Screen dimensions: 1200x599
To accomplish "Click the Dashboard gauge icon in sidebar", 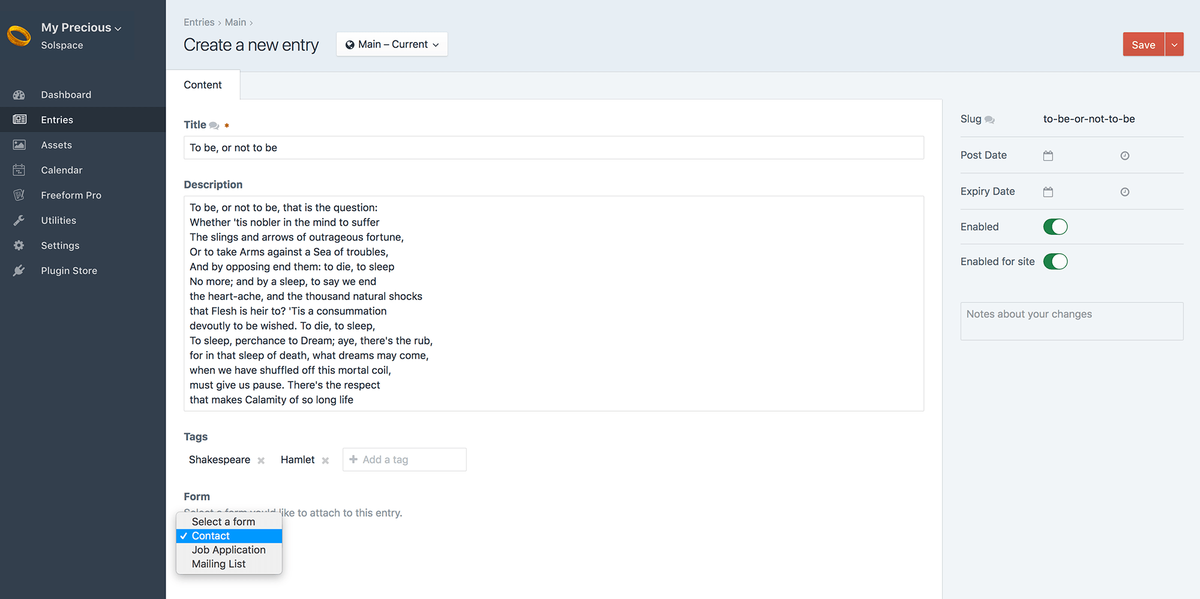I will tap(19, 95).
